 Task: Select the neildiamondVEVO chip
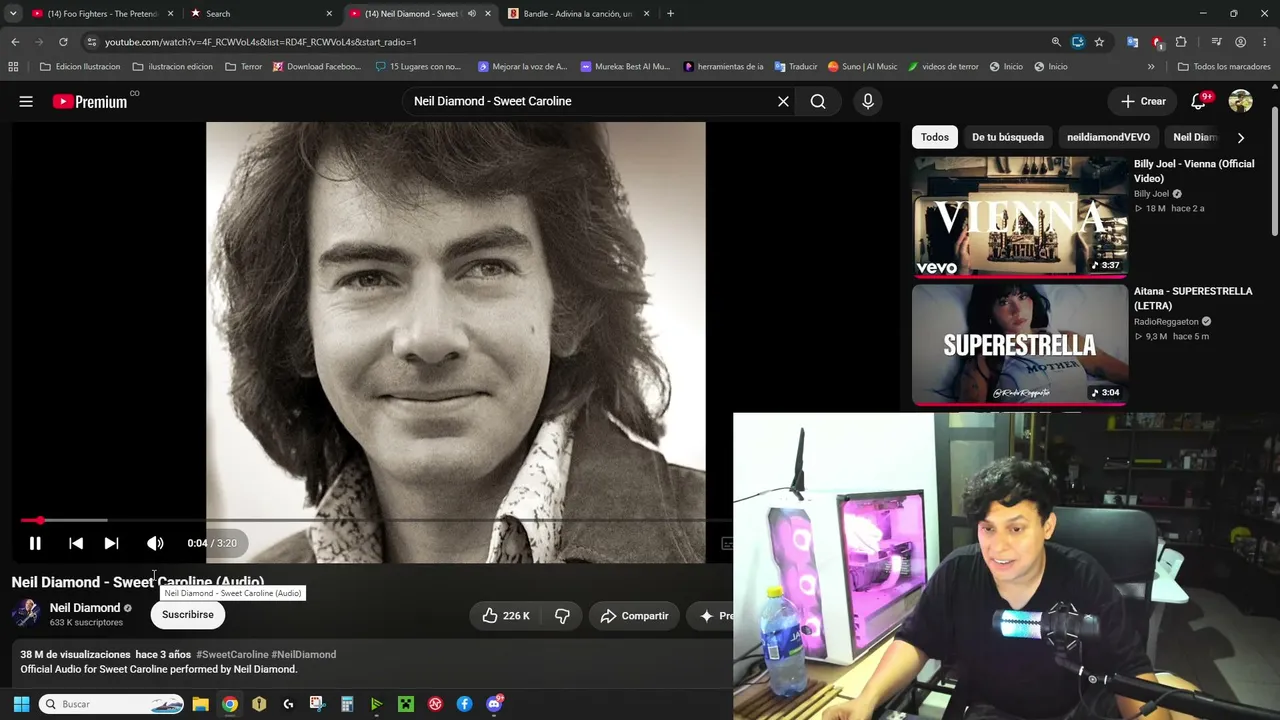point(1108,137)
